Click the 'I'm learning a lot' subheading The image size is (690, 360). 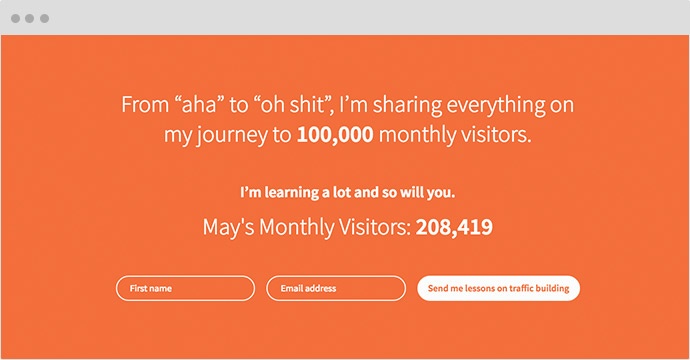[x=348, y=193]
